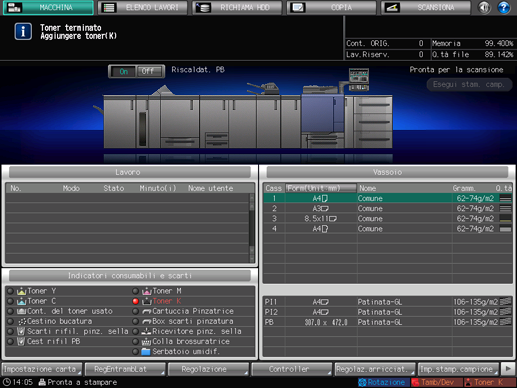Select tray 2 A3 Comune row

pyautogui.click(x=388, y=209)
